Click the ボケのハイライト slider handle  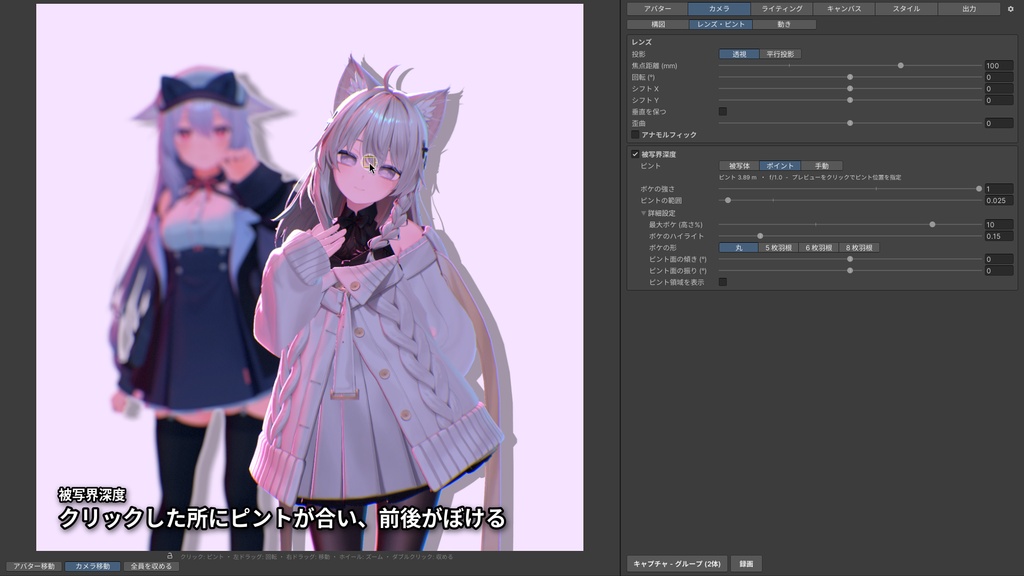(760, 236)
